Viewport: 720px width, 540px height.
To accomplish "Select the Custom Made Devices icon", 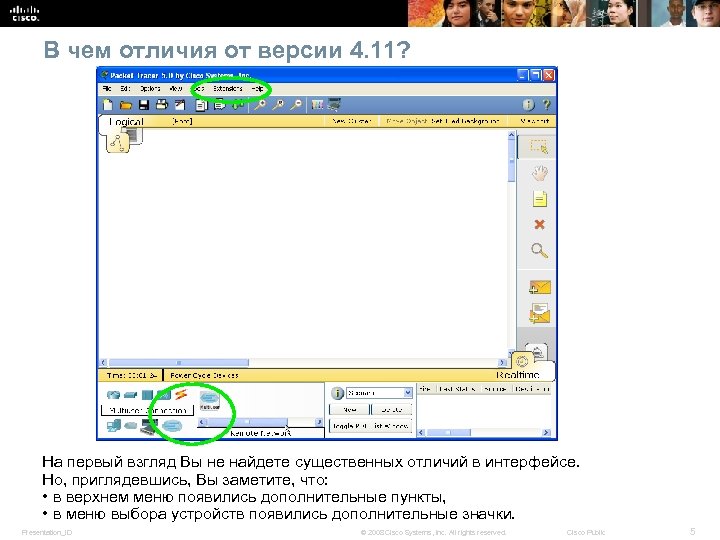I will [x=149, y=426].
